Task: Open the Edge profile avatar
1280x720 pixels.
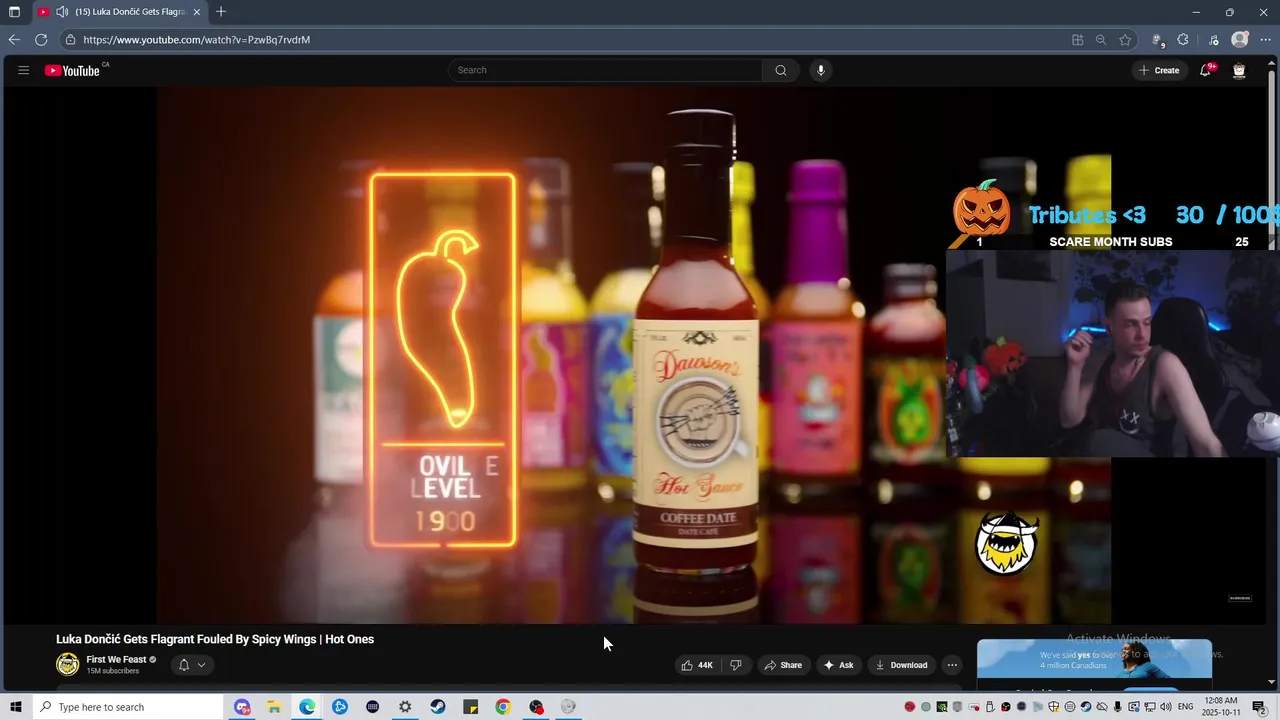Action: pos(1240,40)
